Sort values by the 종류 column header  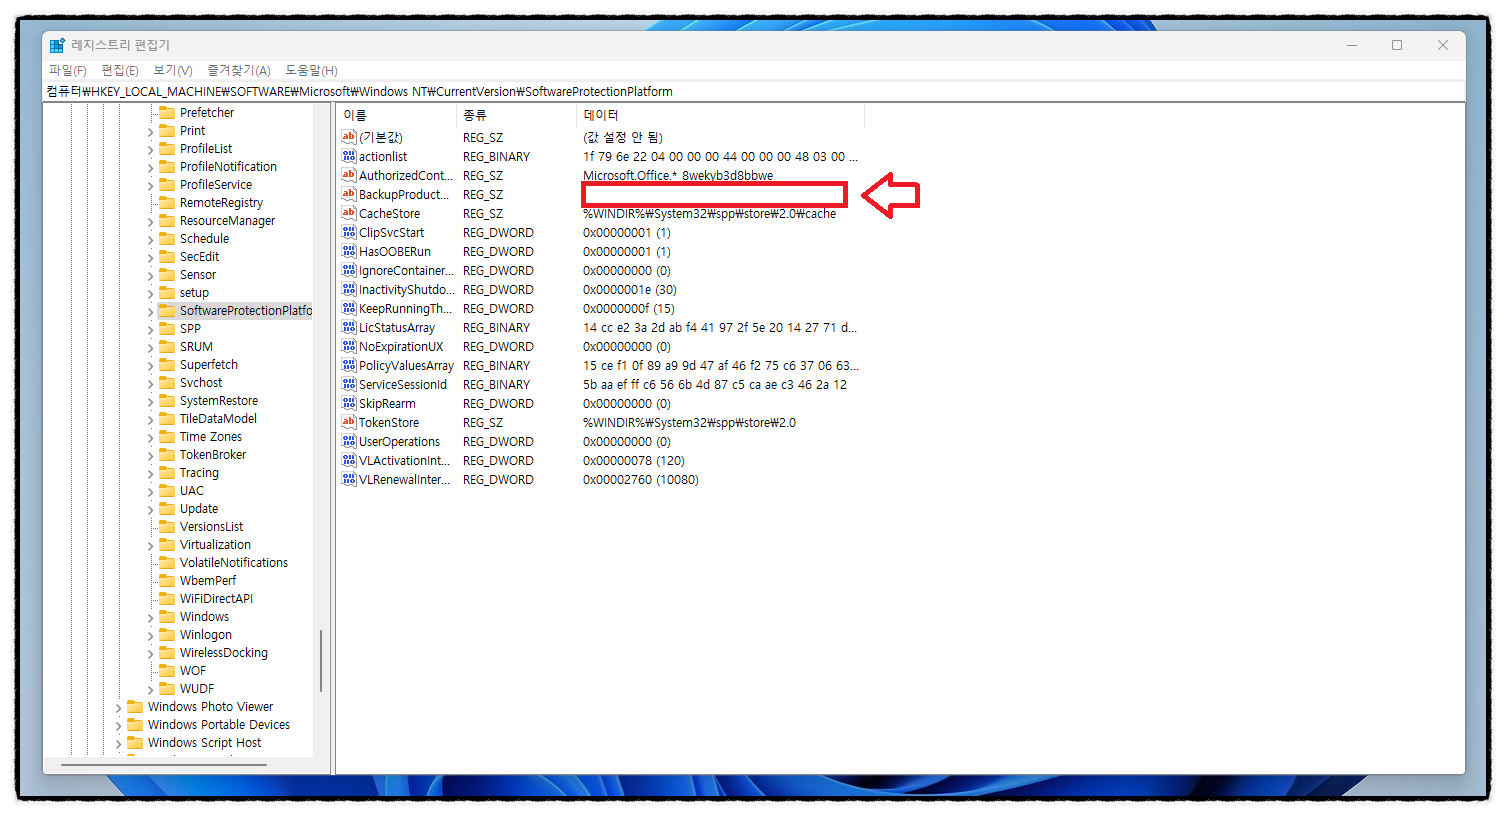pyautogui.click(x=516, y=115)
